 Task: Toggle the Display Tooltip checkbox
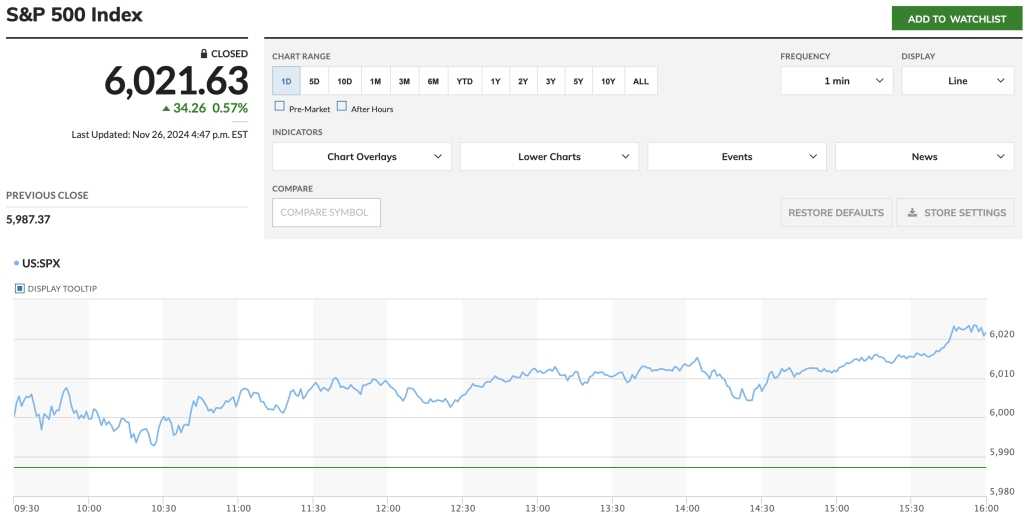pos(20,289)
